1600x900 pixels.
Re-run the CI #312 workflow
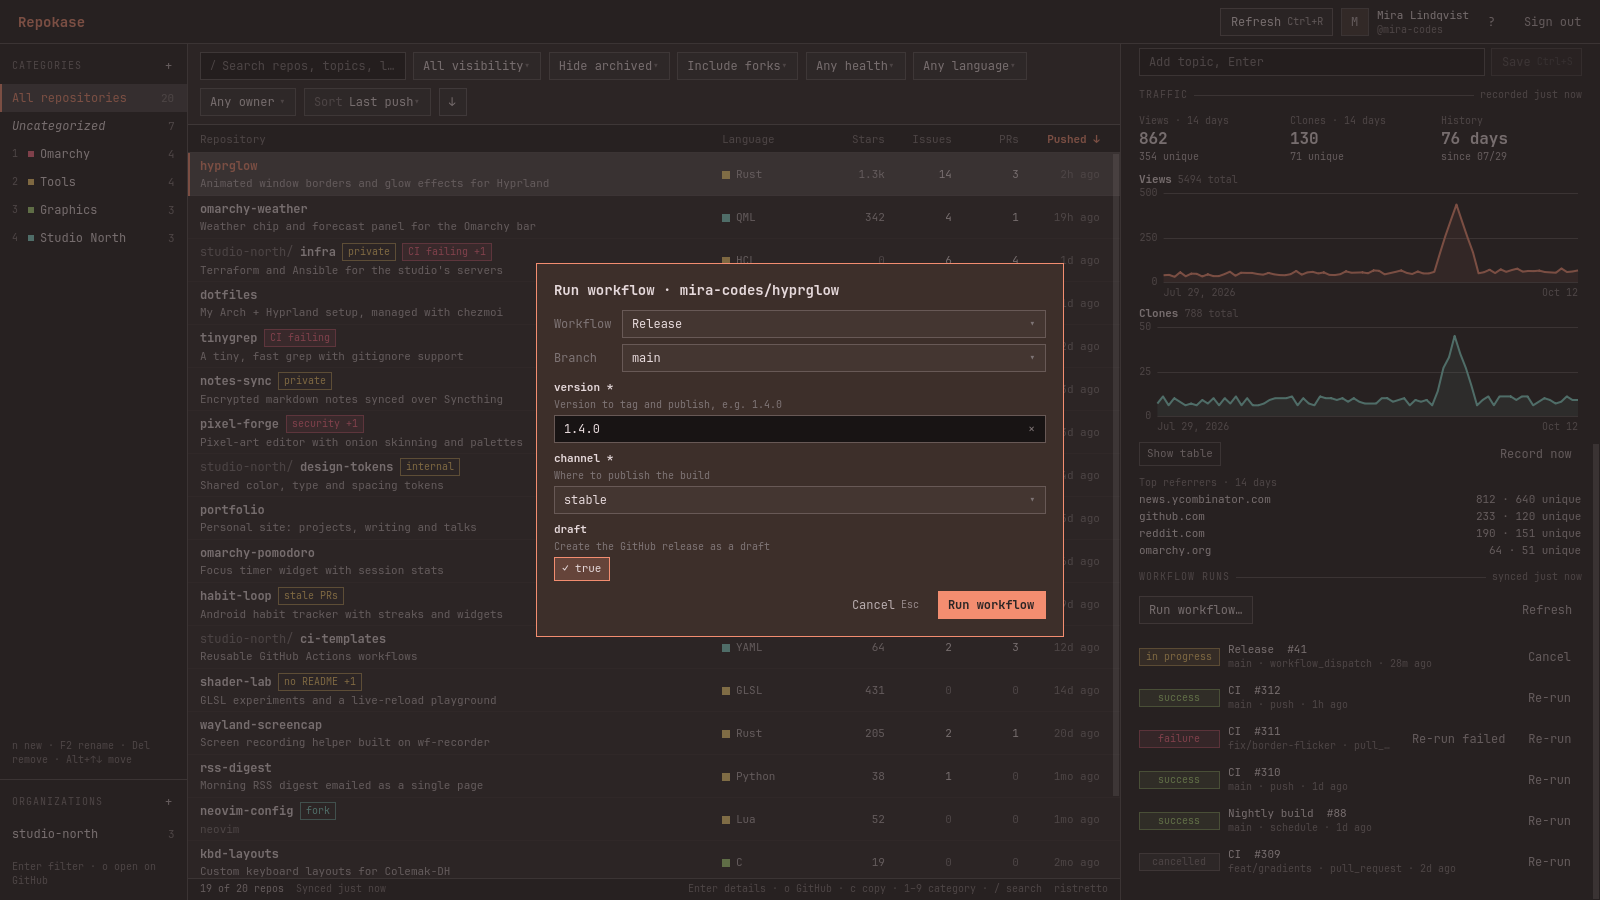click(1549, 698)
